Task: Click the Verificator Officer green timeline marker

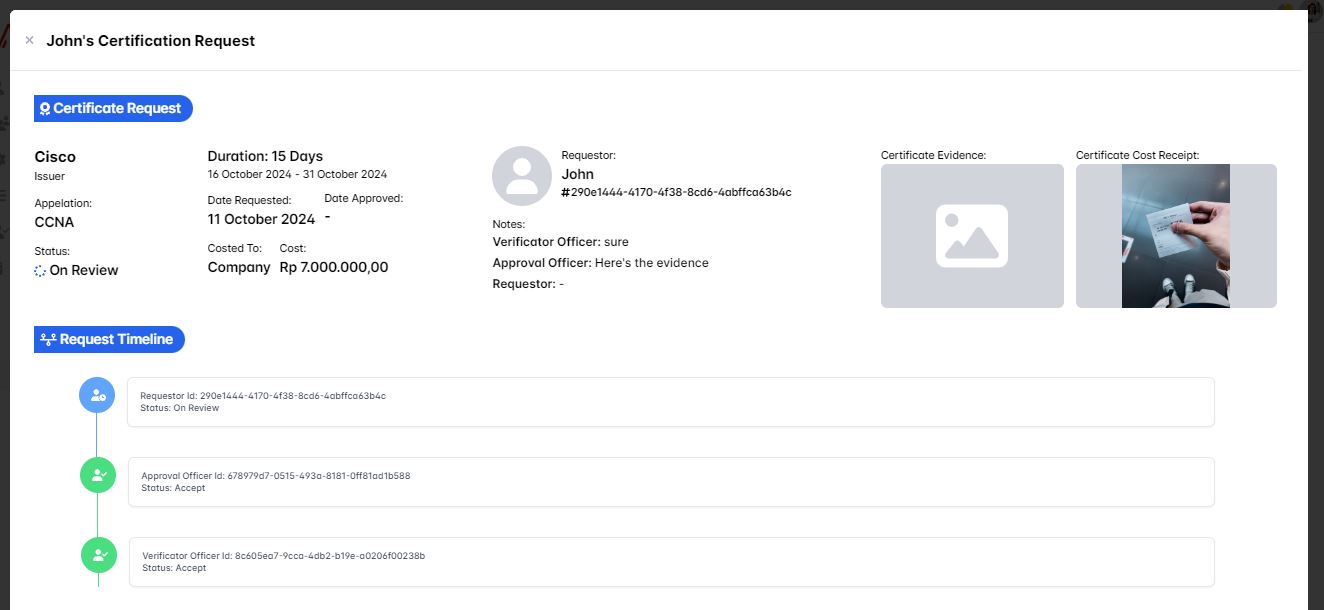Action: [98, 555]
